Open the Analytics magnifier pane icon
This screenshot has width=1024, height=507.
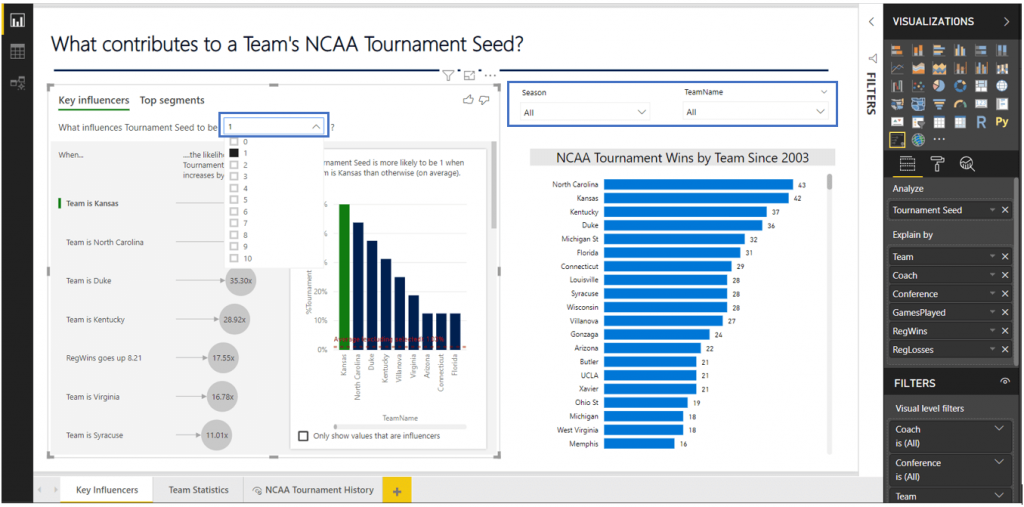coord(966,165)
